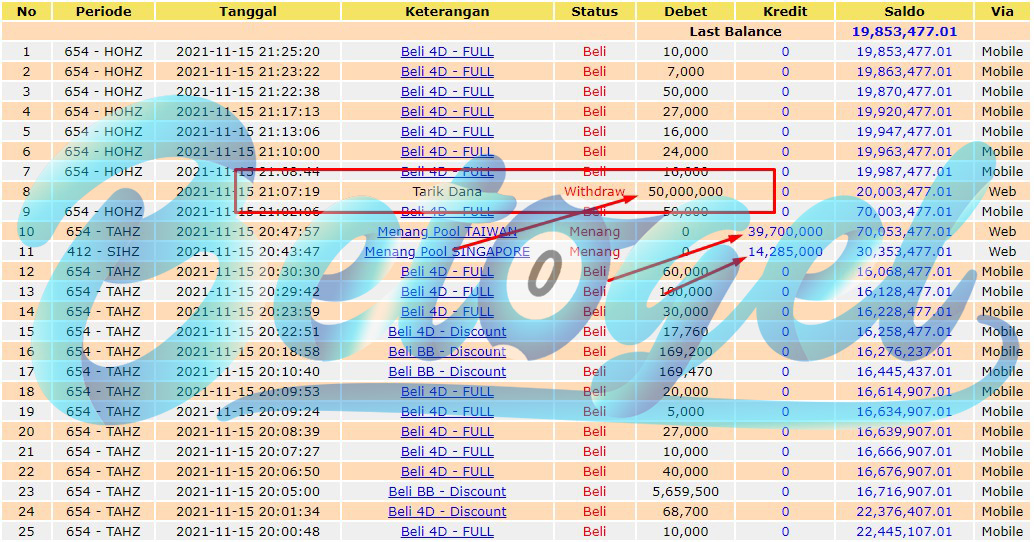This screenshot has width=1034, height=542.
Task: Click the 14,285,000 credit amount
Action: click(785, 251)
